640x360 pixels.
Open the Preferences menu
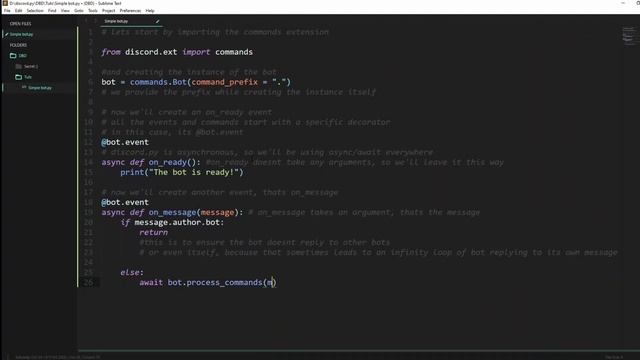pos(130,11)
